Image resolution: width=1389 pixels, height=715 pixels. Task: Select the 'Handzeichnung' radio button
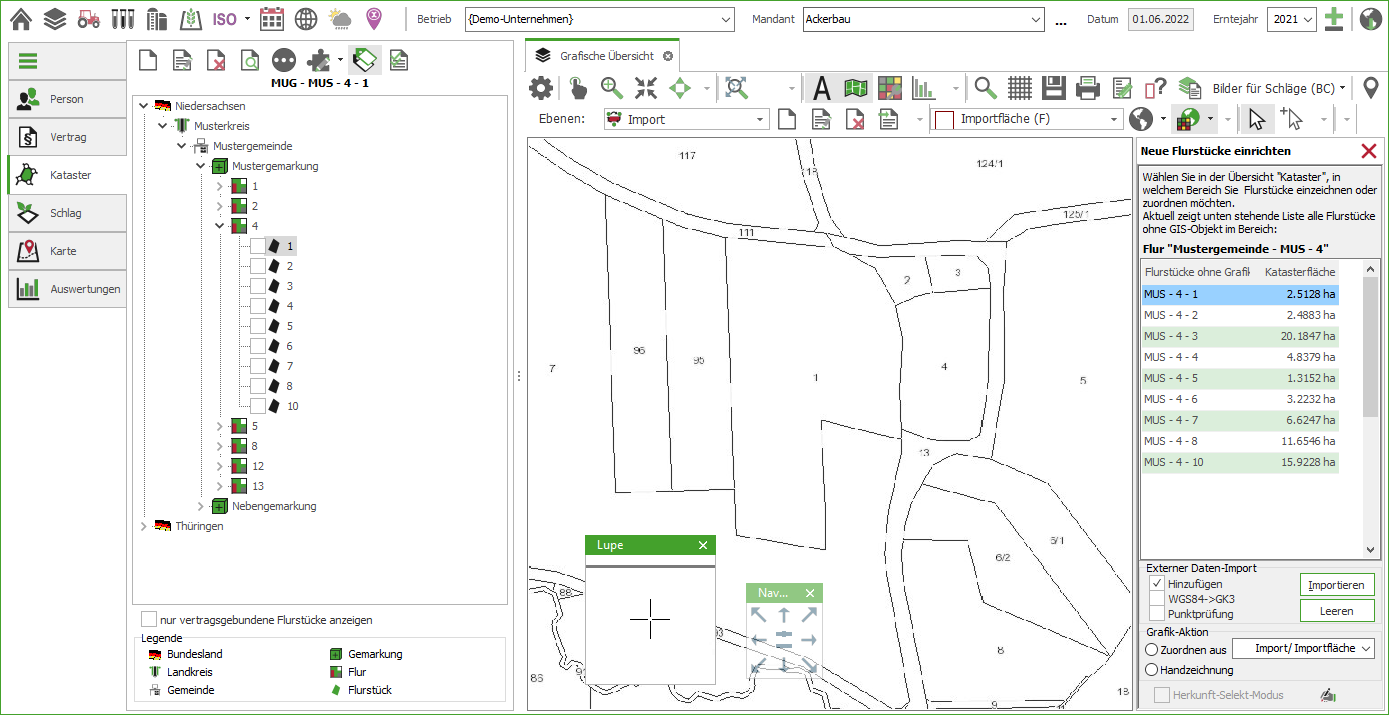[1151, 670]
